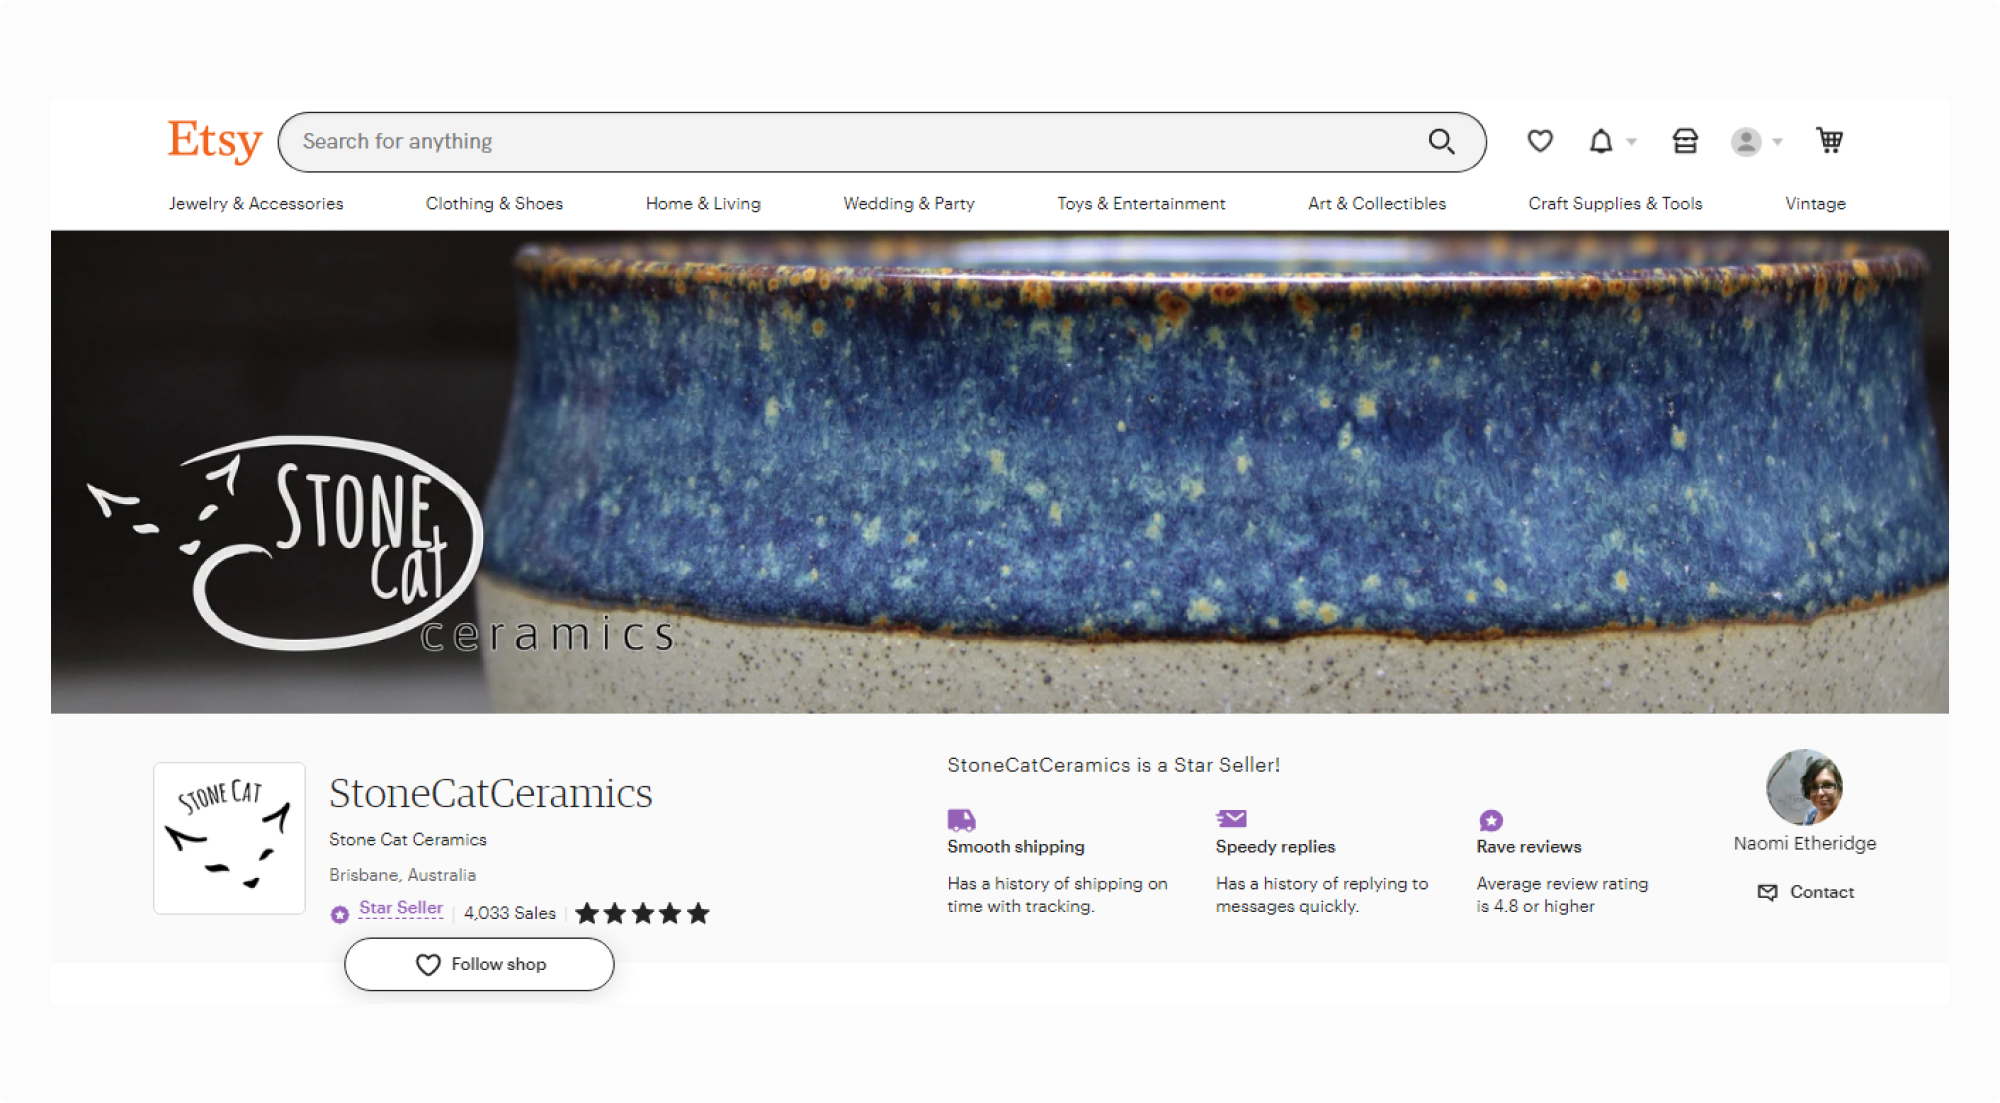Click the Contact envelope icon
The image size is (2000, 1103).
[1767, 892]
